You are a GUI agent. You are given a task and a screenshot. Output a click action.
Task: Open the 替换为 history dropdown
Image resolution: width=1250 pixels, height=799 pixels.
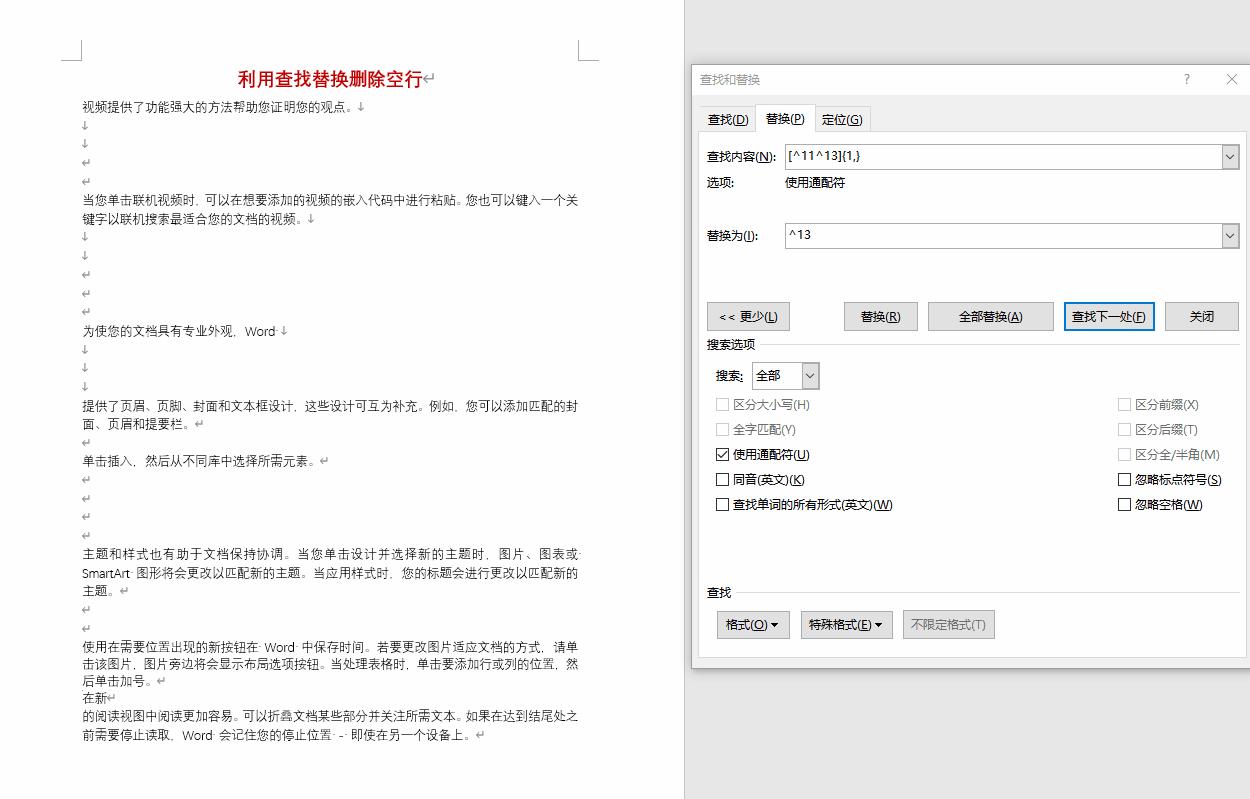point(1230,235)
